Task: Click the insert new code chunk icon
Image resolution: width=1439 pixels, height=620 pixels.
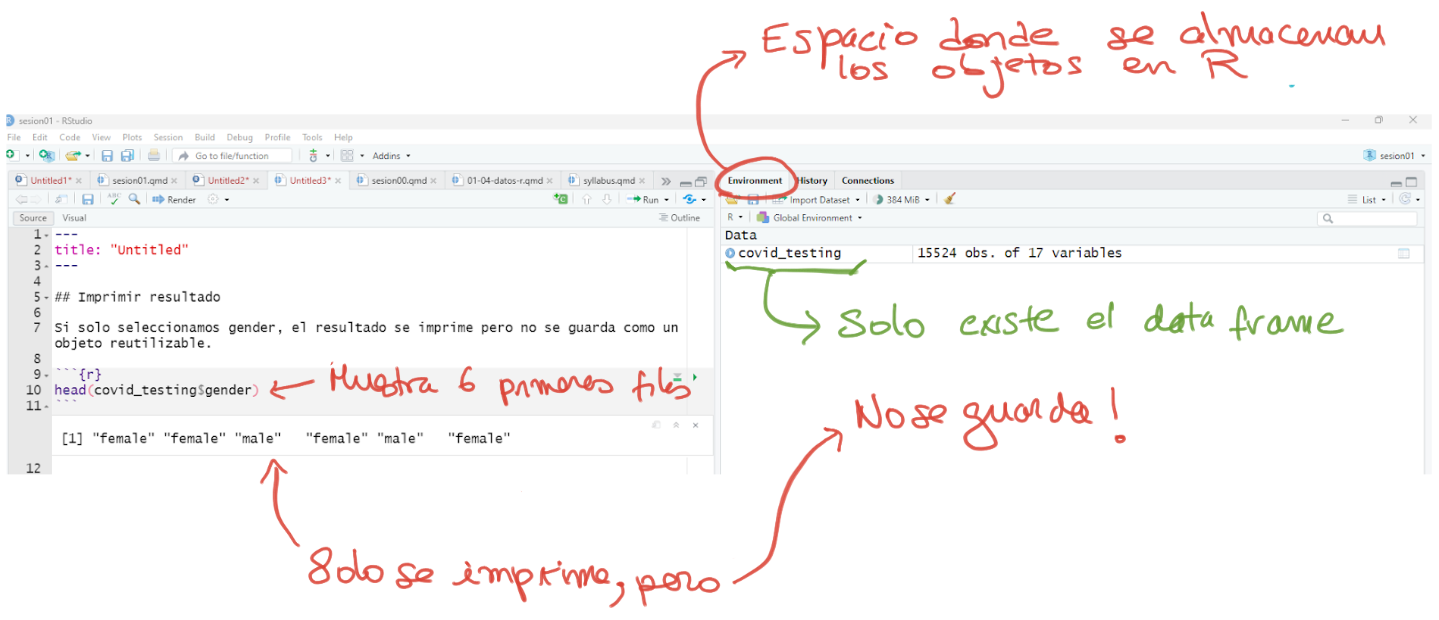Action: [x=561, y=200]
